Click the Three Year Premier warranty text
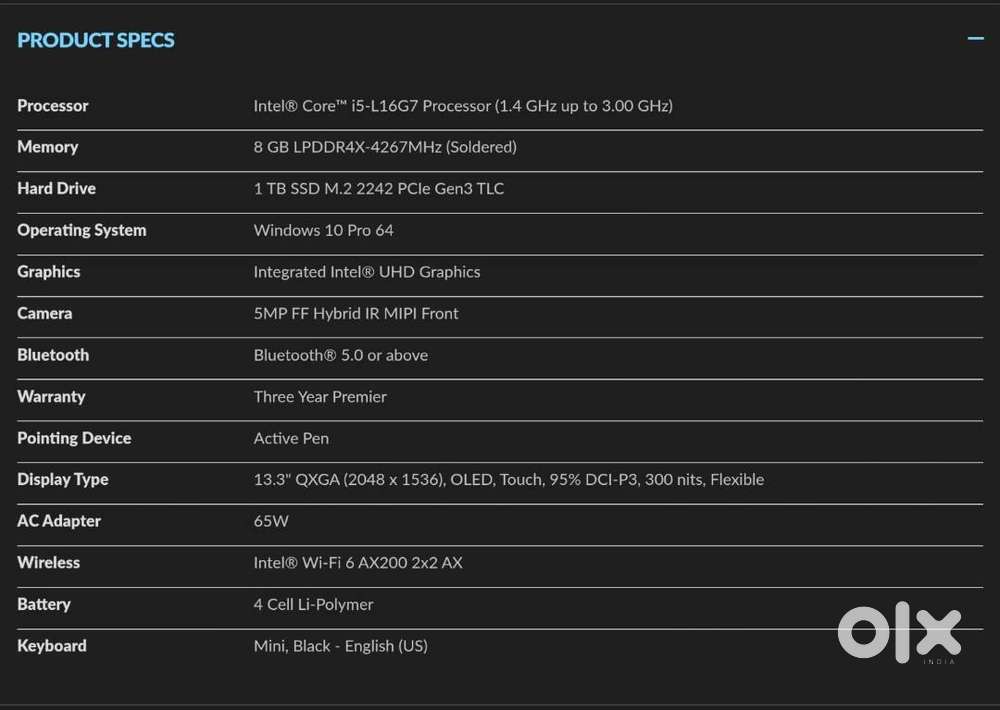 320,397
